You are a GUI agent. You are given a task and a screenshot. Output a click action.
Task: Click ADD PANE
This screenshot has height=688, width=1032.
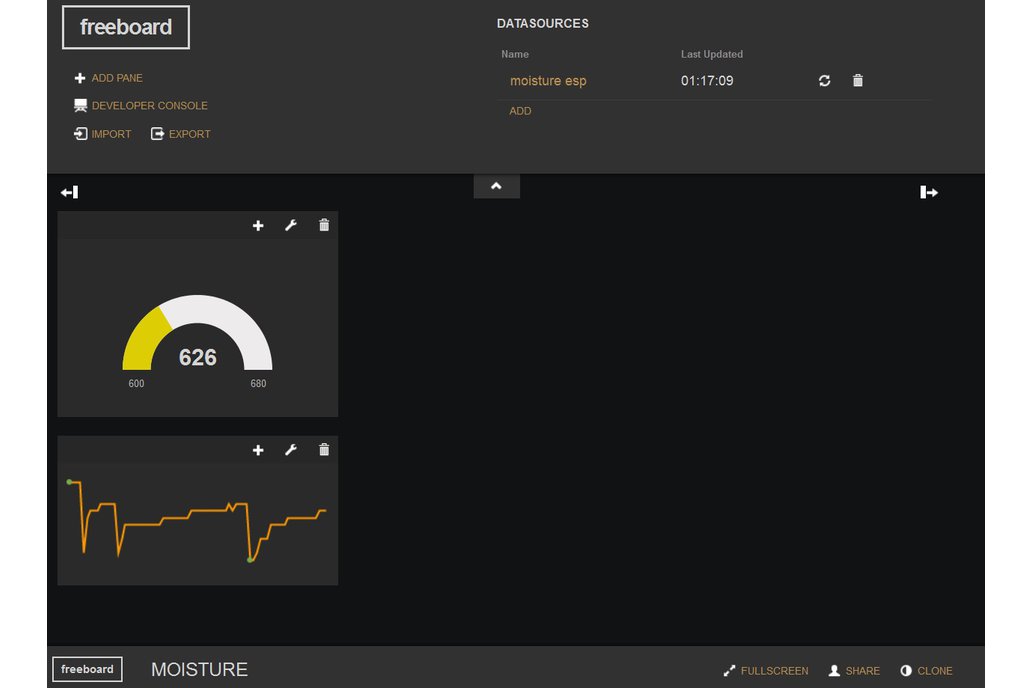108,78
